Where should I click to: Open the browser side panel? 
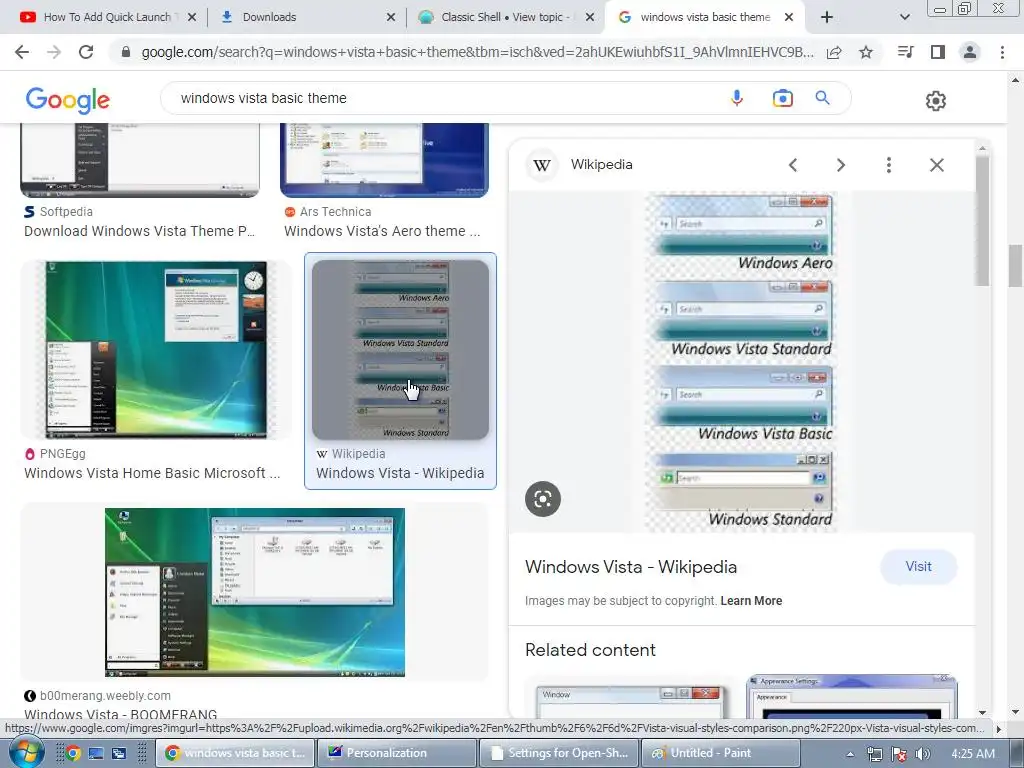pos(938,52)
